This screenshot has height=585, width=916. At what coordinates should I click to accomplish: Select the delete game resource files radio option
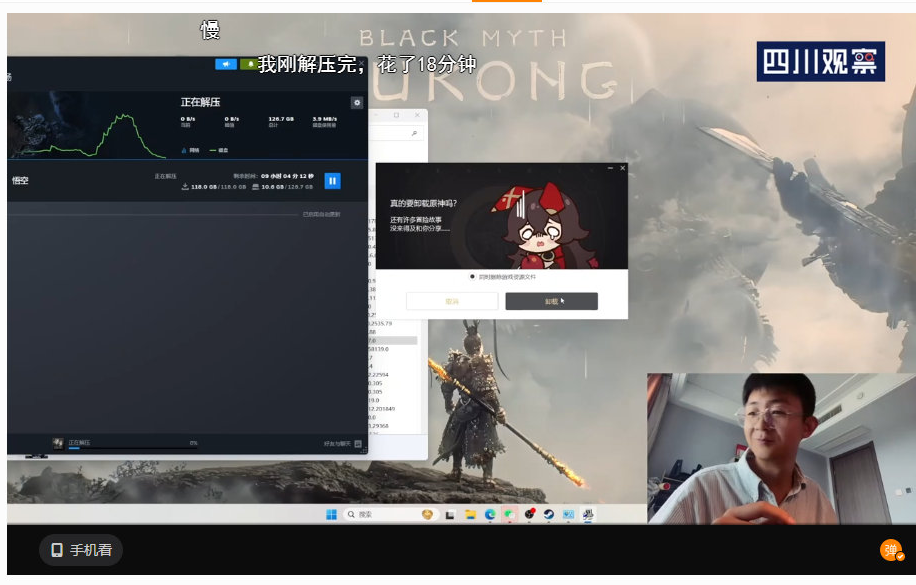pyautogui.click(x=472, y=276)
